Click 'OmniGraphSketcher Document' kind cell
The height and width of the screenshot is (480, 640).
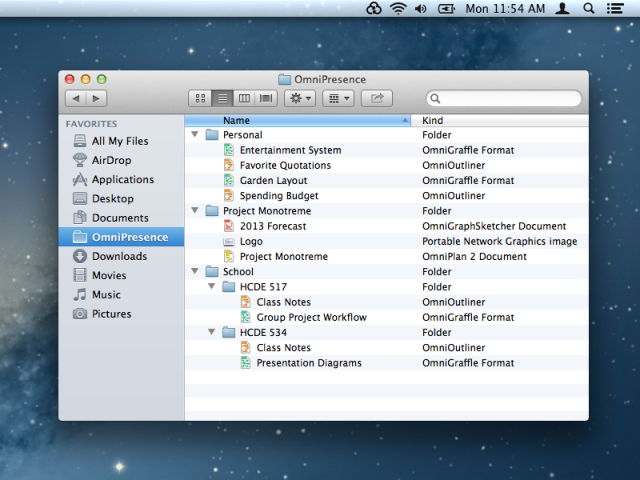494,226
